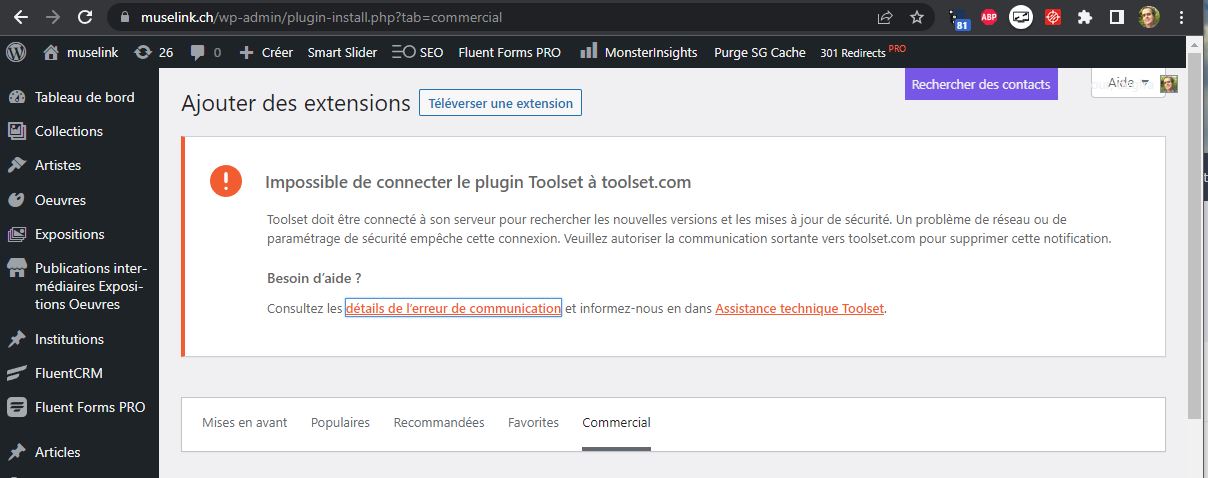Open Smart Slider in admin bar

point(342,52)
